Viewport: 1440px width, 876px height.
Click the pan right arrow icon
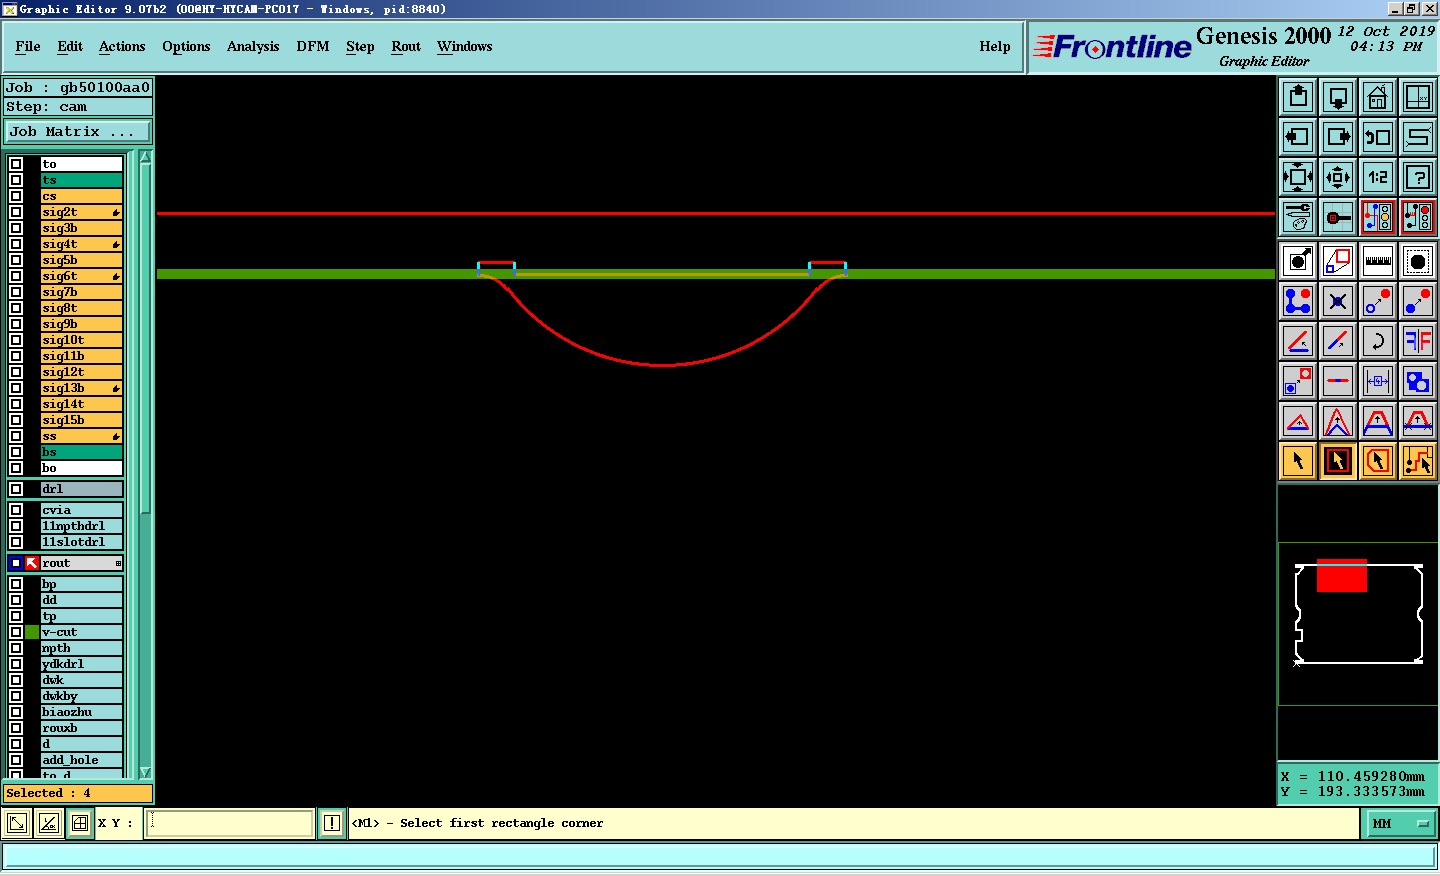1338,137
